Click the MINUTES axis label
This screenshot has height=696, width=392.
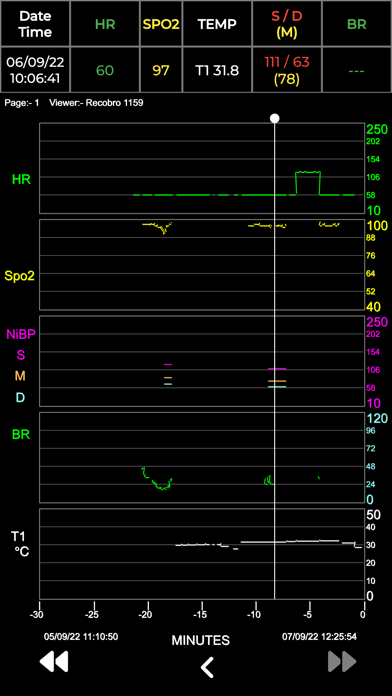pyautogui.click(x=201, y=641)
